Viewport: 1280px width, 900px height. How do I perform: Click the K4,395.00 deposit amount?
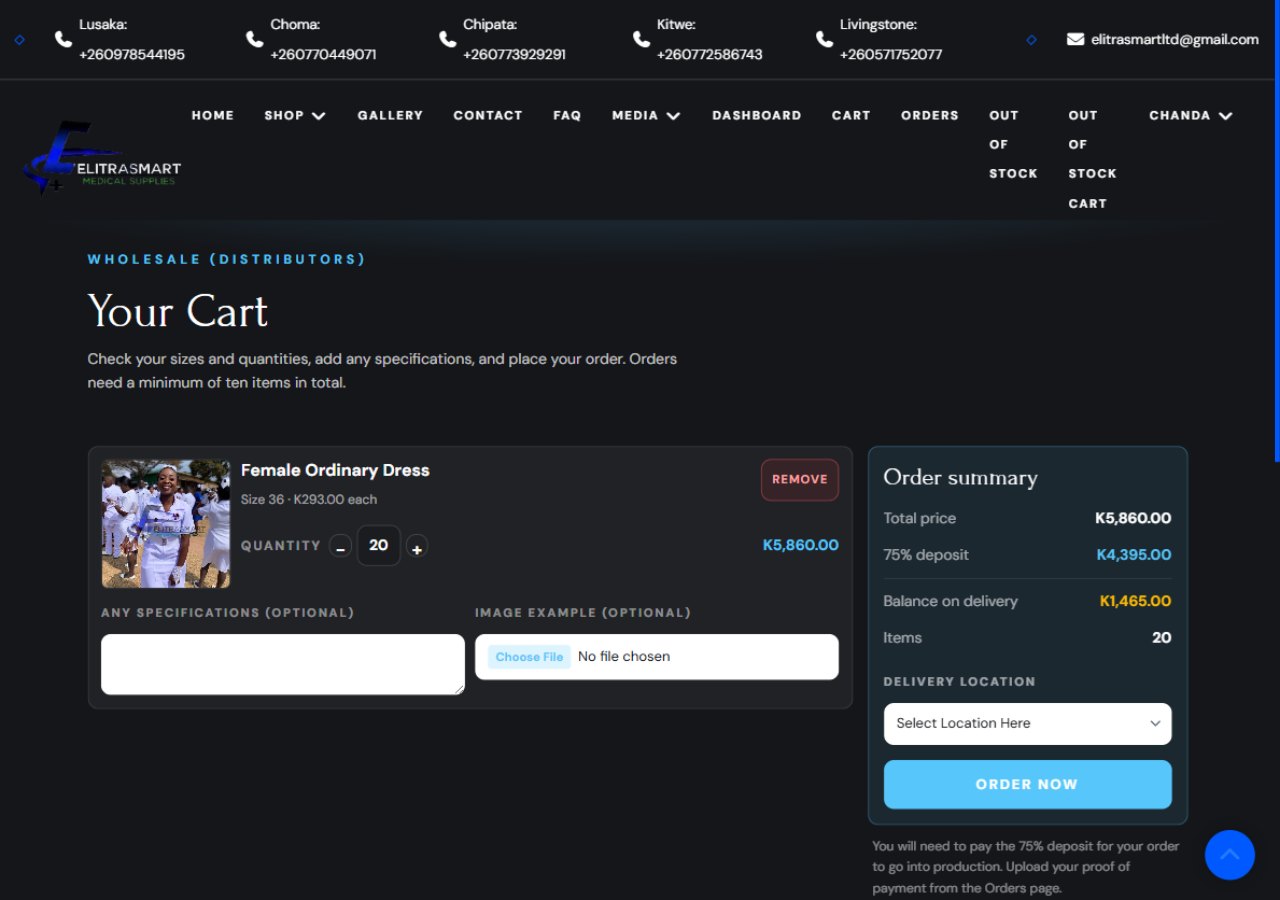point(1134,555)
